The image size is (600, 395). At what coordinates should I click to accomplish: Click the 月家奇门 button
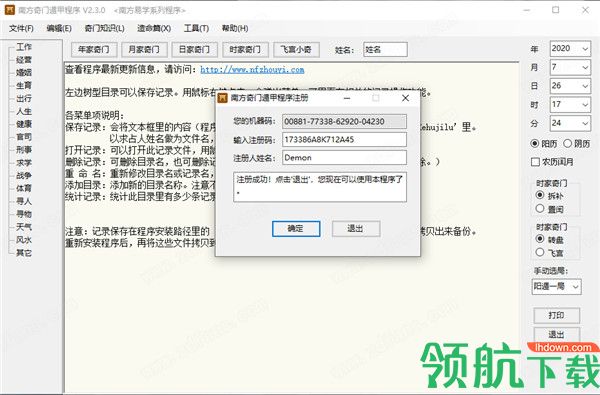144,49
